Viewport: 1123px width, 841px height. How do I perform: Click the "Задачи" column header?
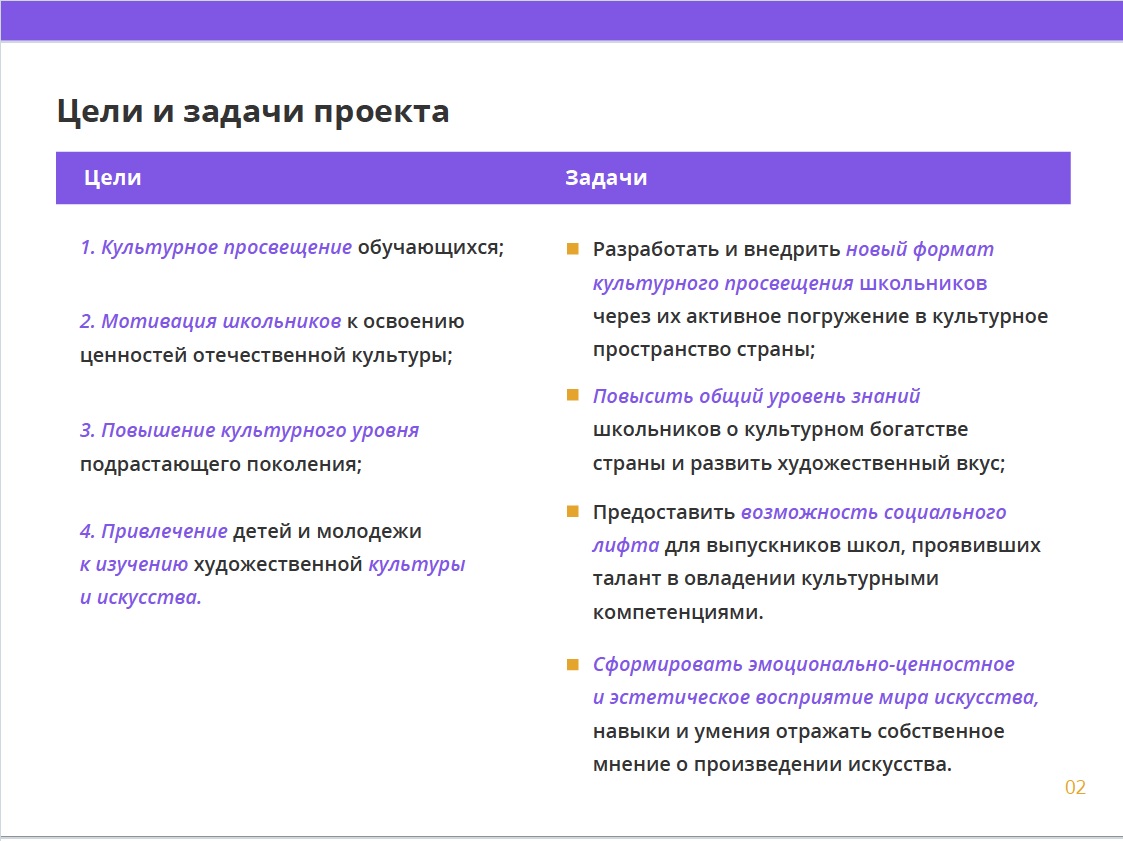point(606,178)
